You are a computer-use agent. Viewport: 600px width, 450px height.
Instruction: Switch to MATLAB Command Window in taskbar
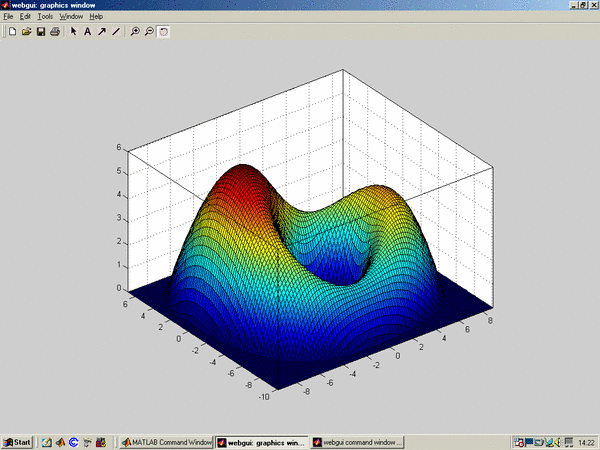tap(166, 442)
